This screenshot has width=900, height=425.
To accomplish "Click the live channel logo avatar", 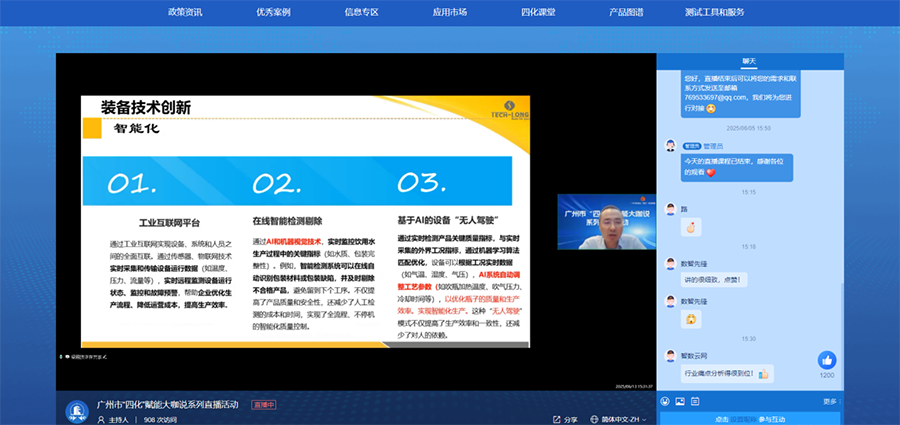I will [75, 411].
